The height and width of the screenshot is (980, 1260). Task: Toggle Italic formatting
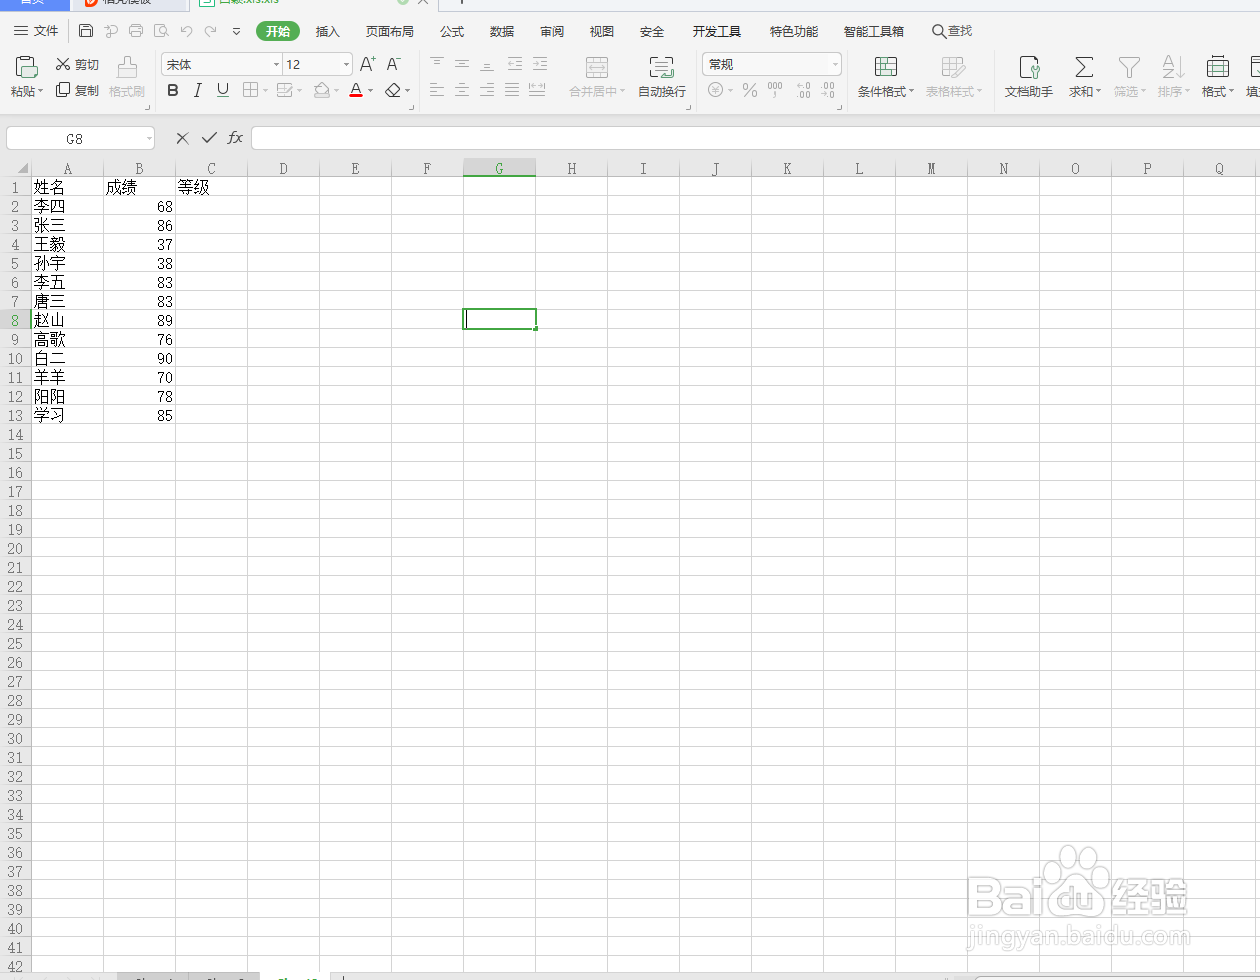pos(197,90)
